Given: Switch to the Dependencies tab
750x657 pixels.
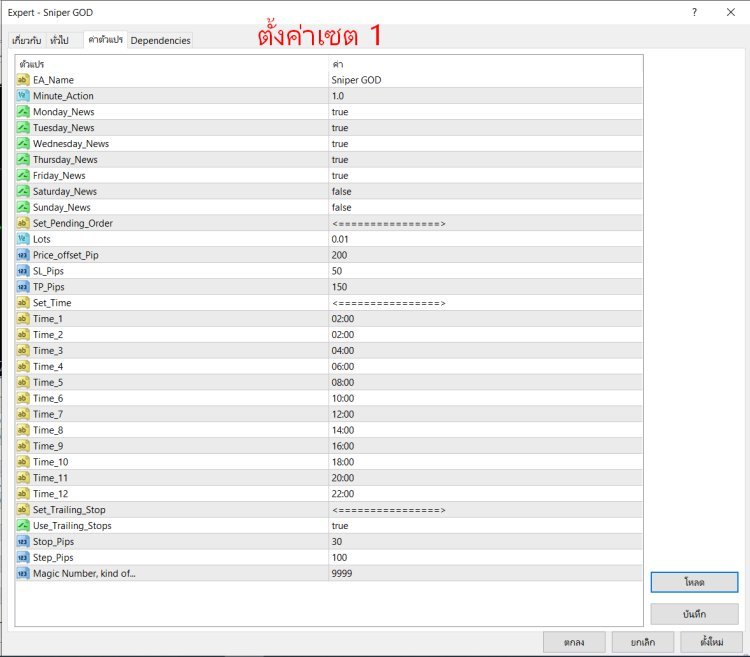Looking at the screenshot, I should (160, 40).
